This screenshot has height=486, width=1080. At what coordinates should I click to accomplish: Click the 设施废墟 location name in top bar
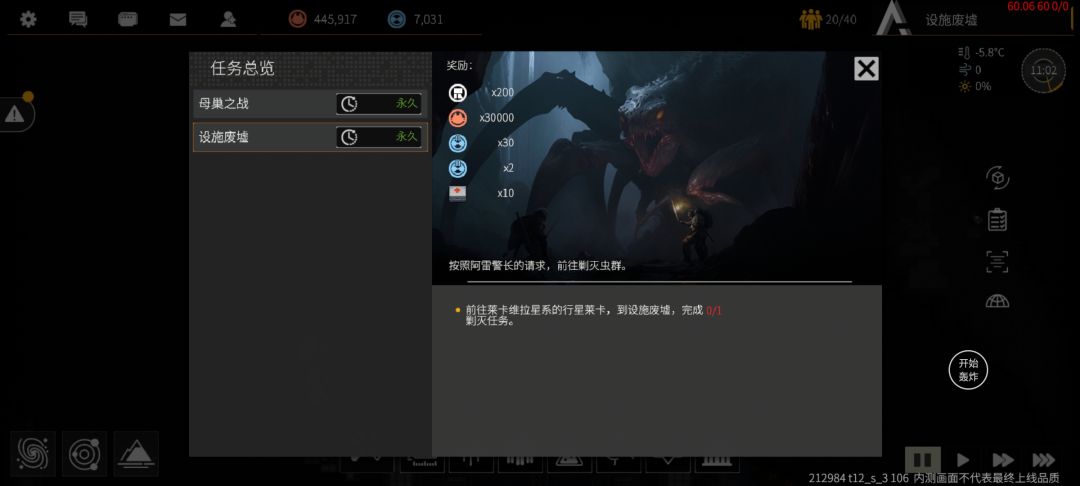coord(951,20)
